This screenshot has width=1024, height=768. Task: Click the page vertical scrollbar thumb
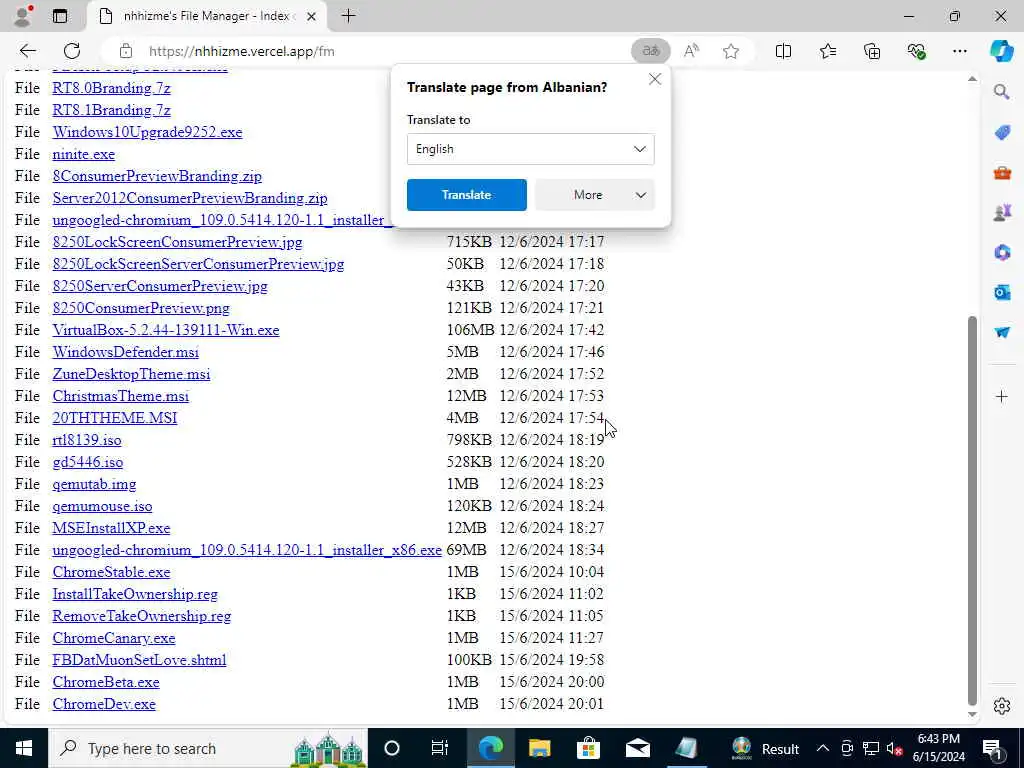[x=972, y=511]
